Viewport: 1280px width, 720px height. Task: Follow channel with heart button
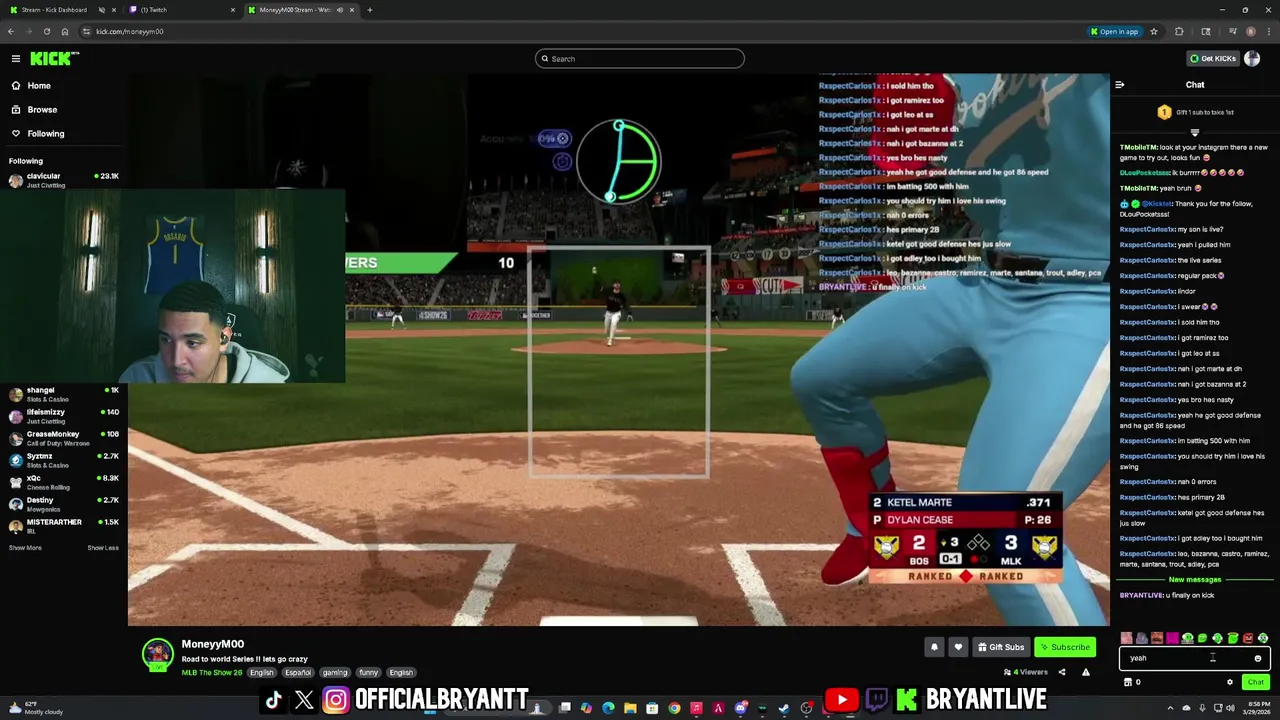[958, 647]
